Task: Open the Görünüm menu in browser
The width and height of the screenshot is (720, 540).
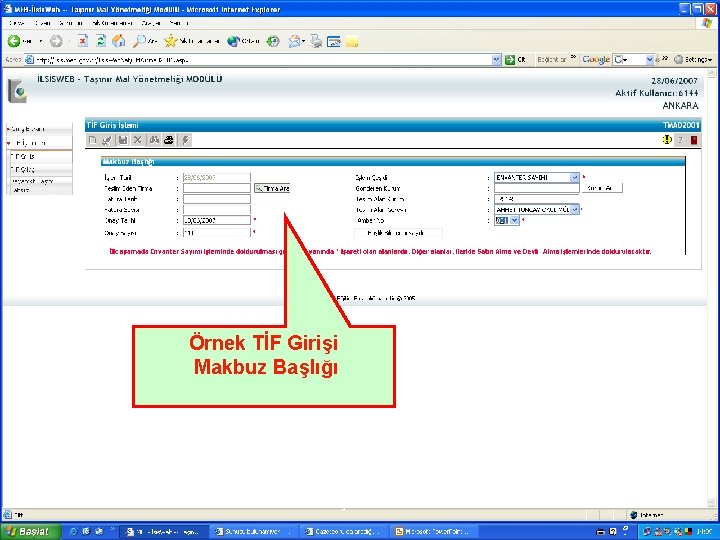Action: tap(71, 23)
